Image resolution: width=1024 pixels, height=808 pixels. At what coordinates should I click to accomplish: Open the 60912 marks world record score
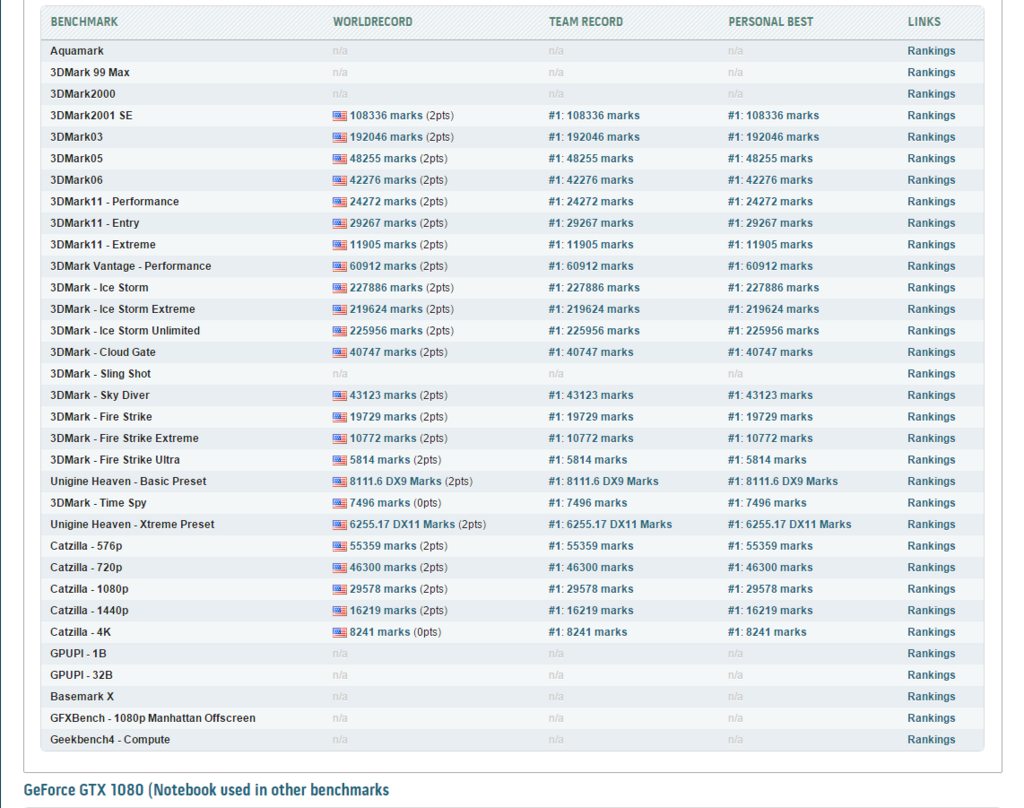click(383, 267)
